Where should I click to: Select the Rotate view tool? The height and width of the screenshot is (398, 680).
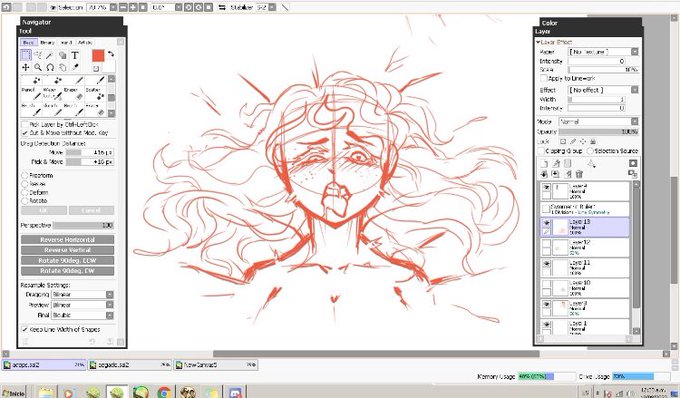click(x=50, y=67)
